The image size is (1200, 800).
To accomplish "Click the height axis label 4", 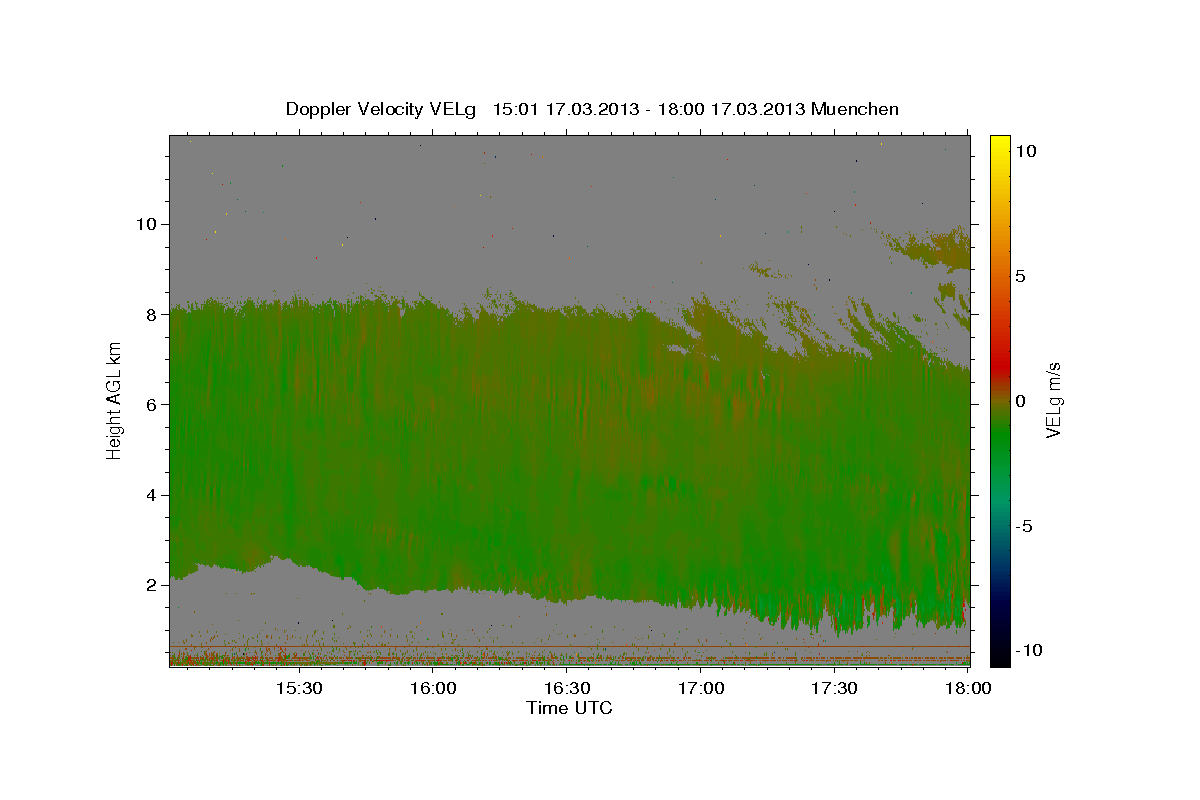I will 151,495.
